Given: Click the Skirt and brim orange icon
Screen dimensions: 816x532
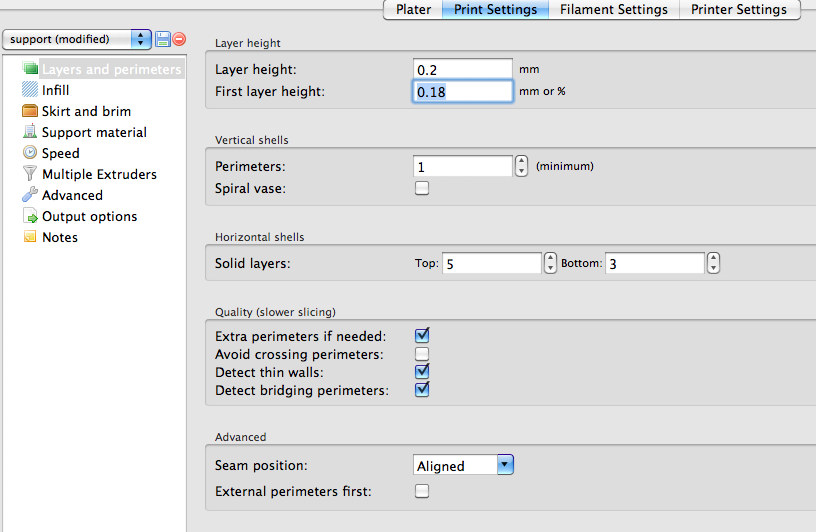Looking at the screenshot, I should 30,110.
